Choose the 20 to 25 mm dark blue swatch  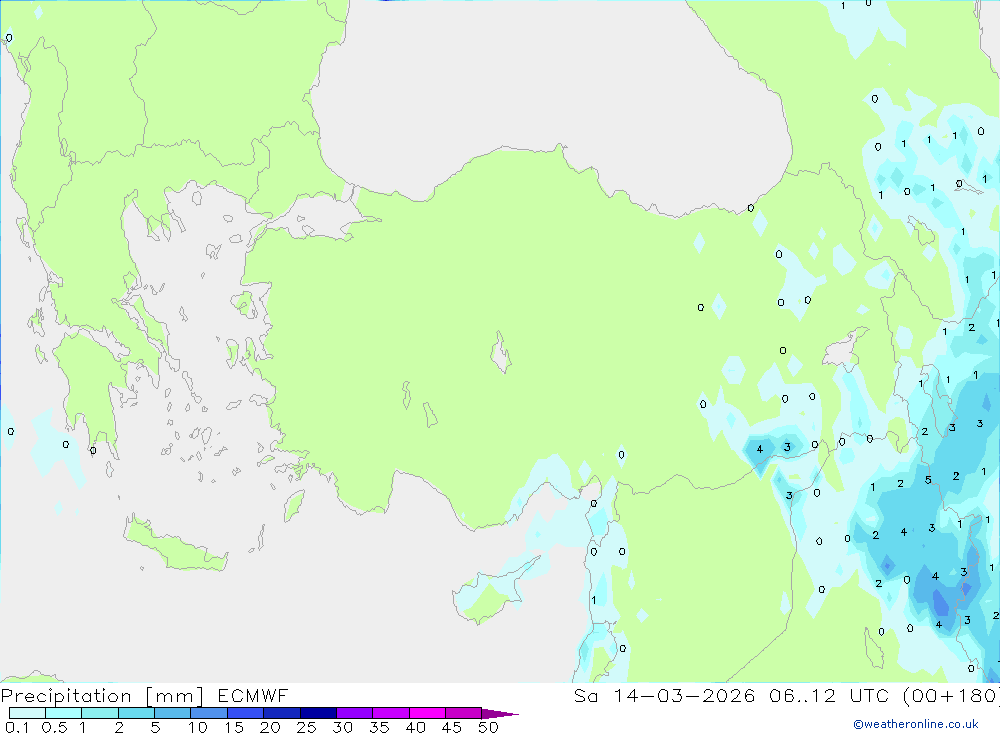point(282,713)
